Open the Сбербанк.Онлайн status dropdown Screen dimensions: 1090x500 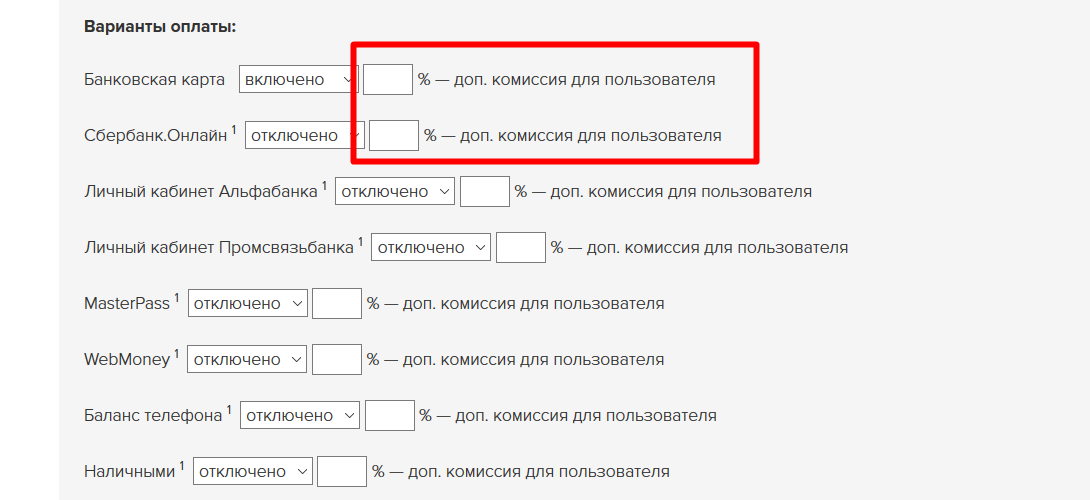point(304,136)
